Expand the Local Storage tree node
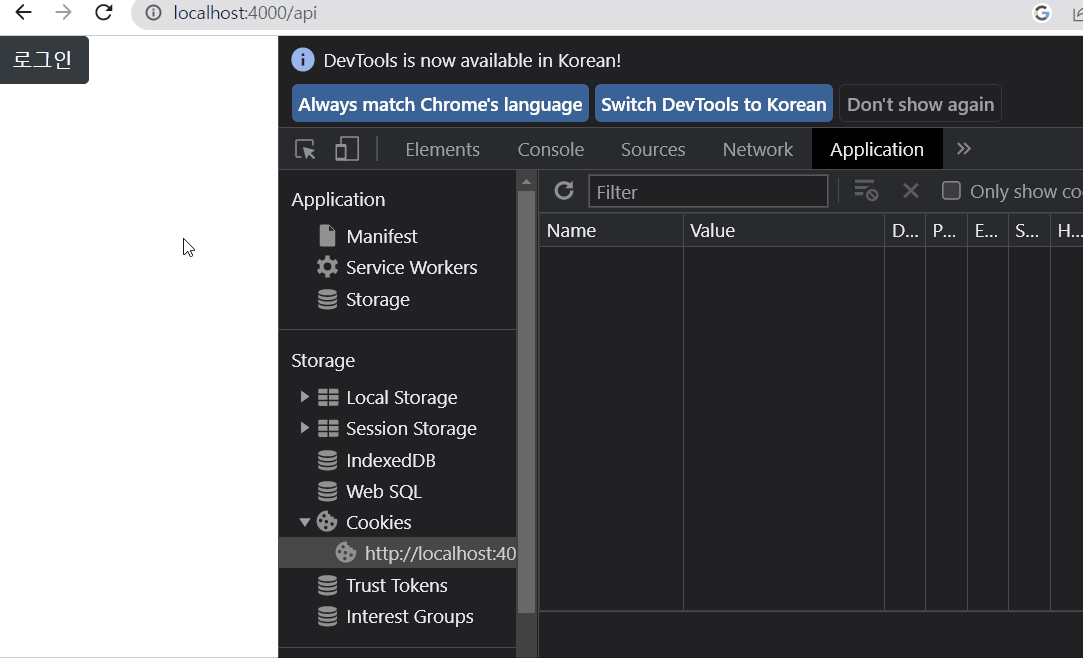 (304, 397)
